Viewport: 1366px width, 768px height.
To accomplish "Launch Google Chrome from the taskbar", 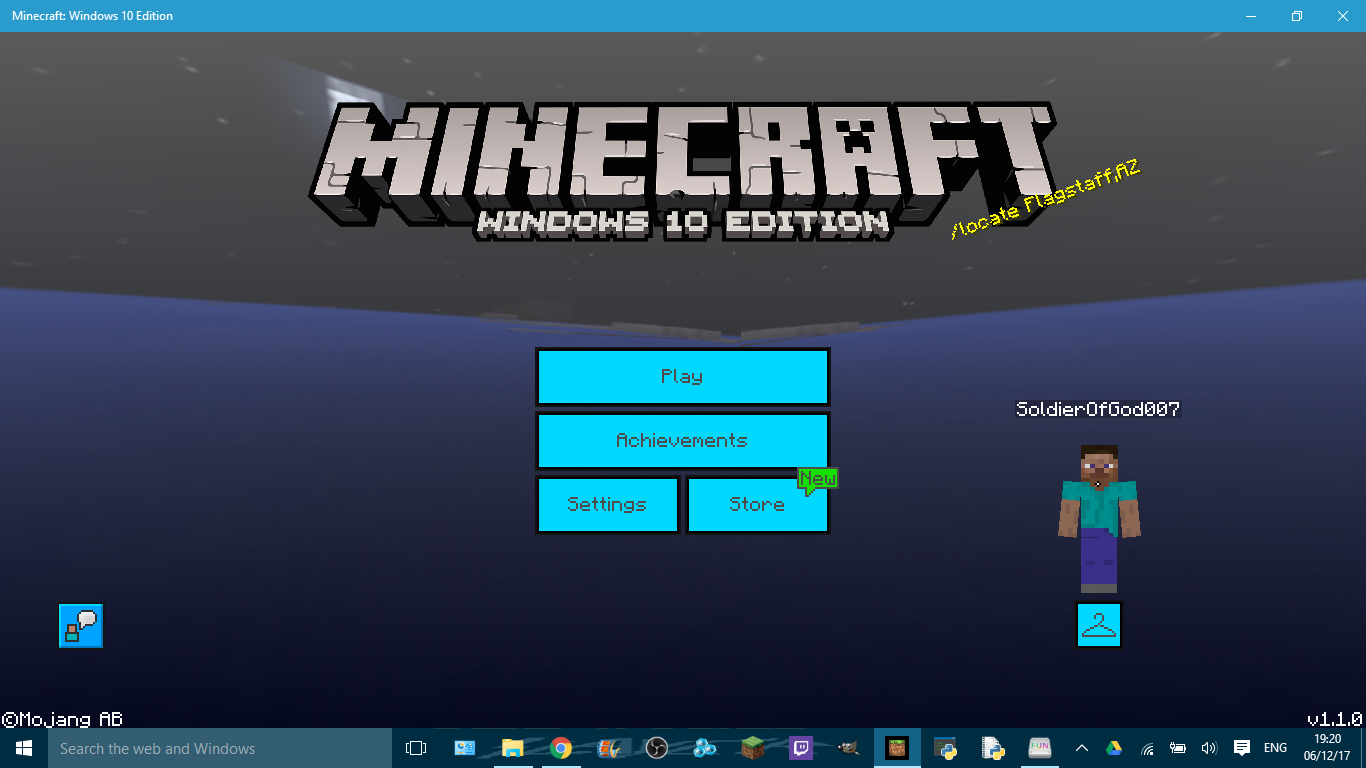I will pyautogui.click(x=561, y=748).
